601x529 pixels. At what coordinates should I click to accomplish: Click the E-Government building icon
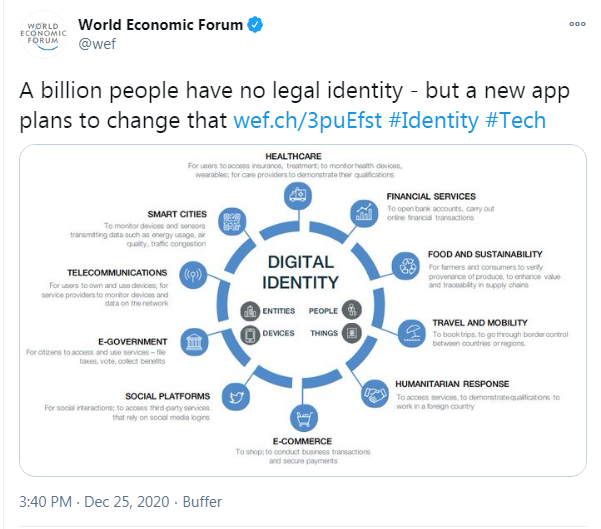point(194,342)
